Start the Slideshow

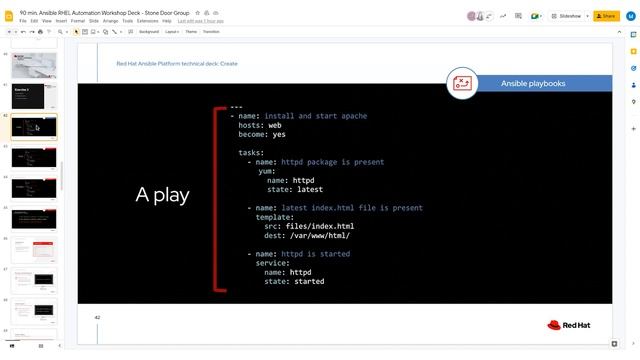(566, 16)
